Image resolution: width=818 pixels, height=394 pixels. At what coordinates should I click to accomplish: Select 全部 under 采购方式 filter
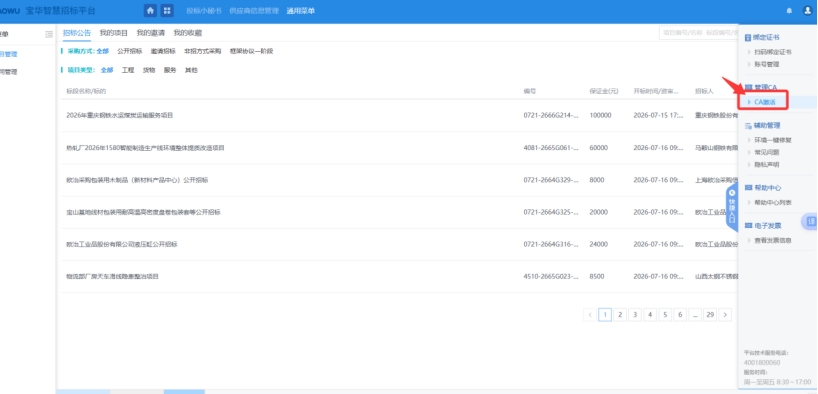coord(103,51)
